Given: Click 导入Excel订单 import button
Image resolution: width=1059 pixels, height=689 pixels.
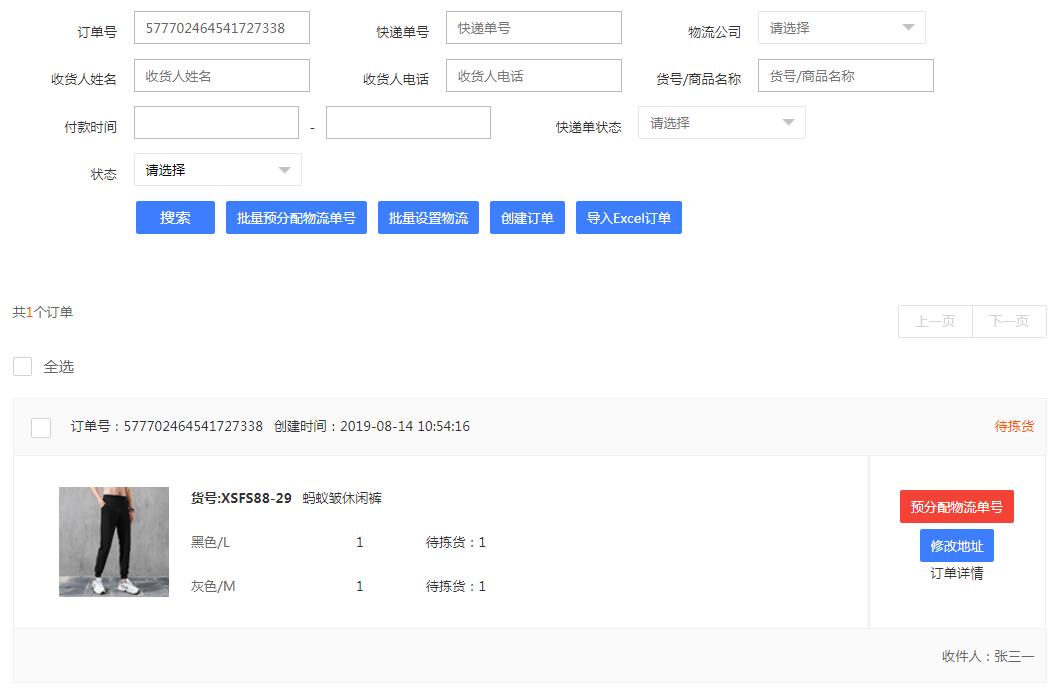Looking at the screenshot, I should click(x=628, y=217).
